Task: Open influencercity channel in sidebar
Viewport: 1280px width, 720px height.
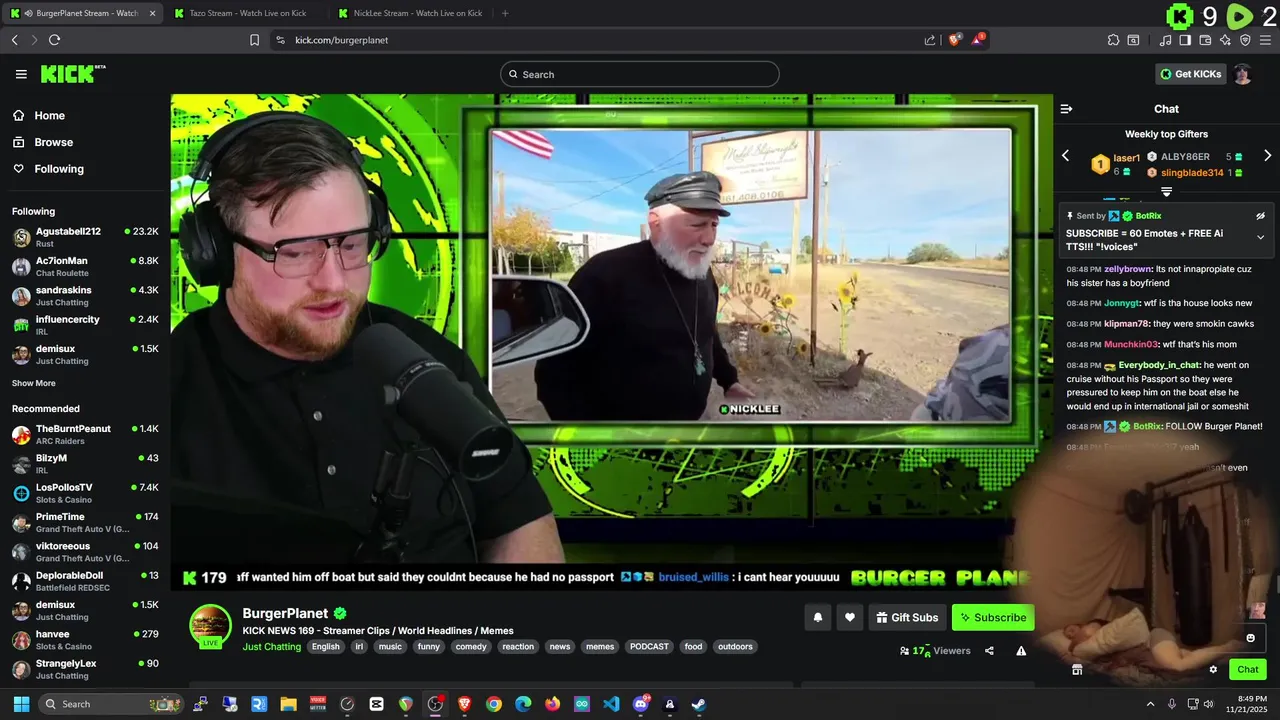Action: [85, 325]
